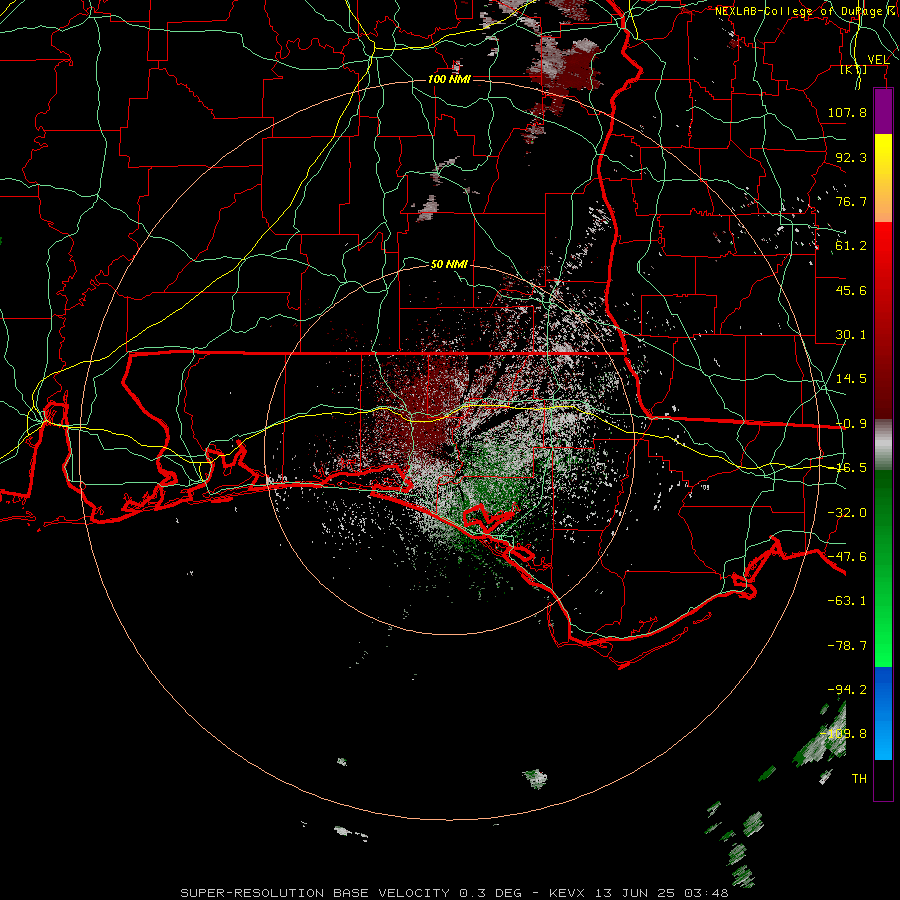
Task: Select the 30.1 value on velocity scale
Action: (x=851, y=335)
